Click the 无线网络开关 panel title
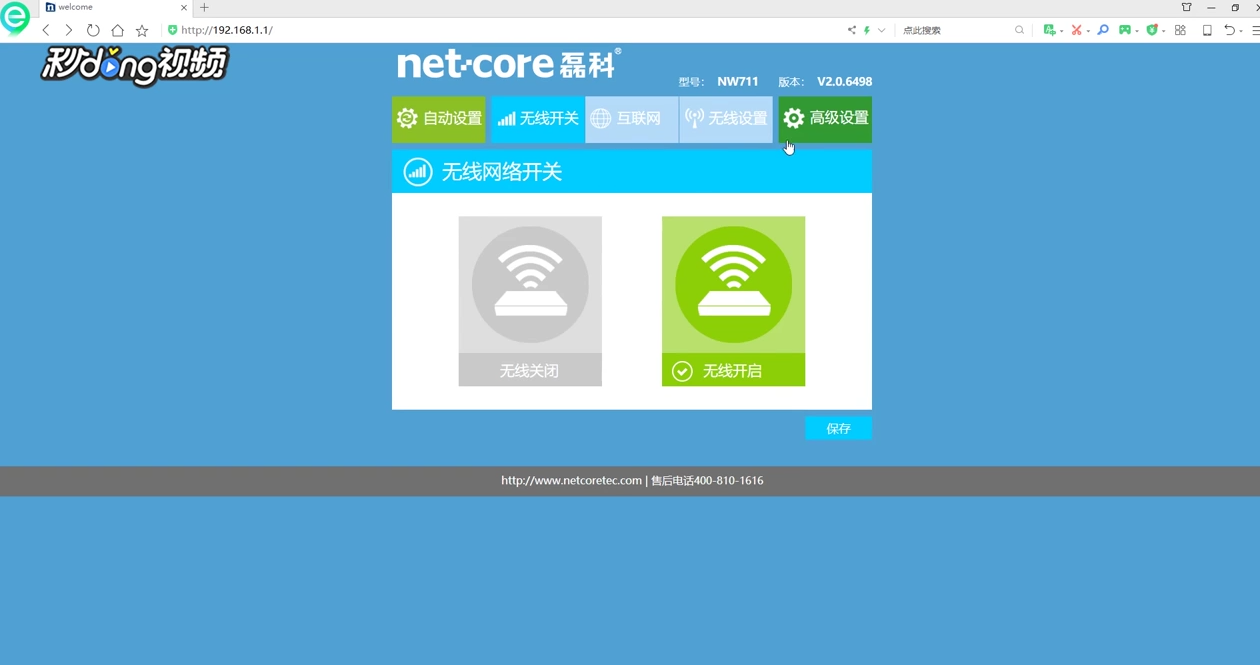Viewport: 1260px width, 665px height. click(x=502, y=172)
